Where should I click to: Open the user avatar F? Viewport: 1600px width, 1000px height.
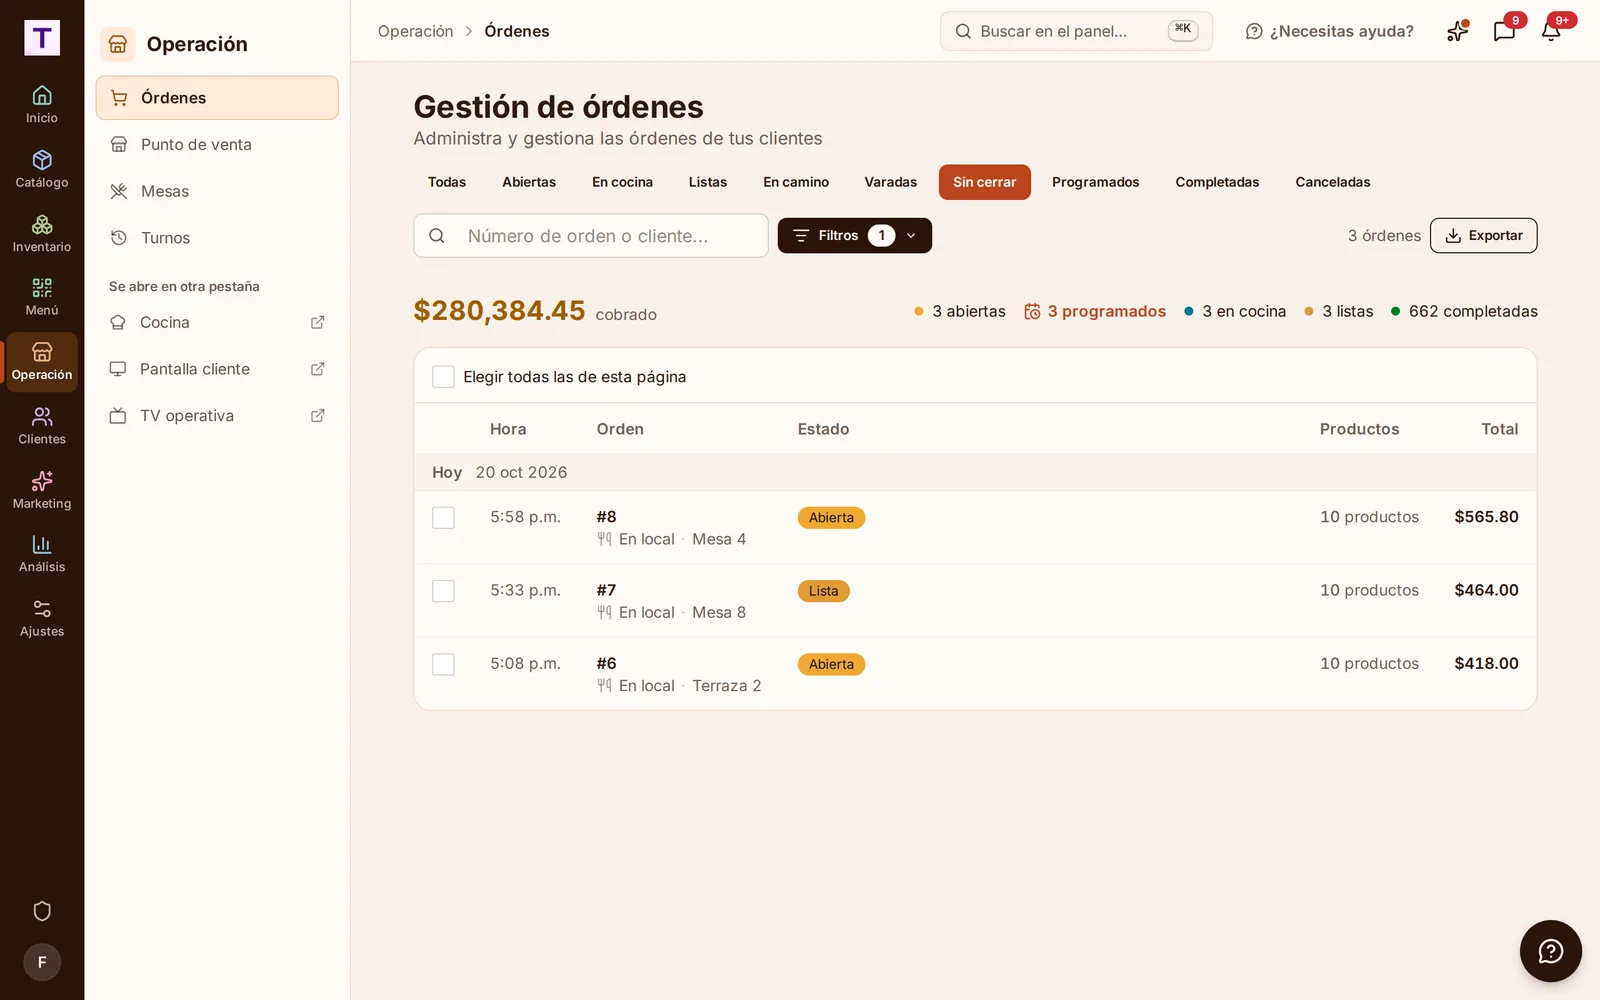click(x=42, y=962)
